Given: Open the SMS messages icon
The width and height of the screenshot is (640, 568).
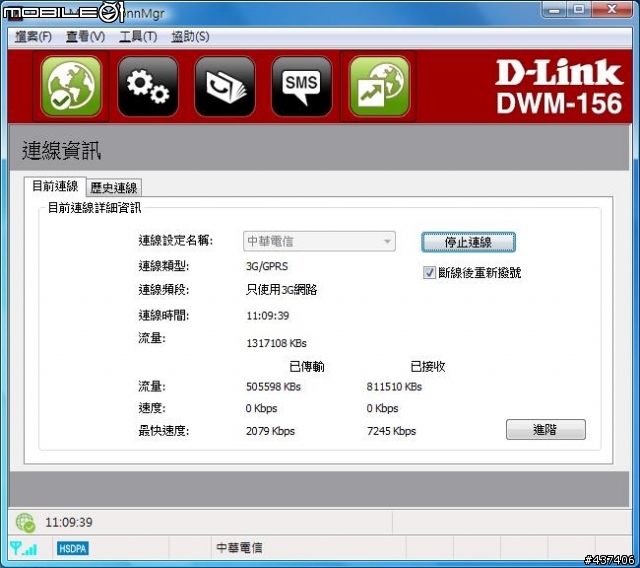Looking at the screenshot, I should (x=302, y=86).
